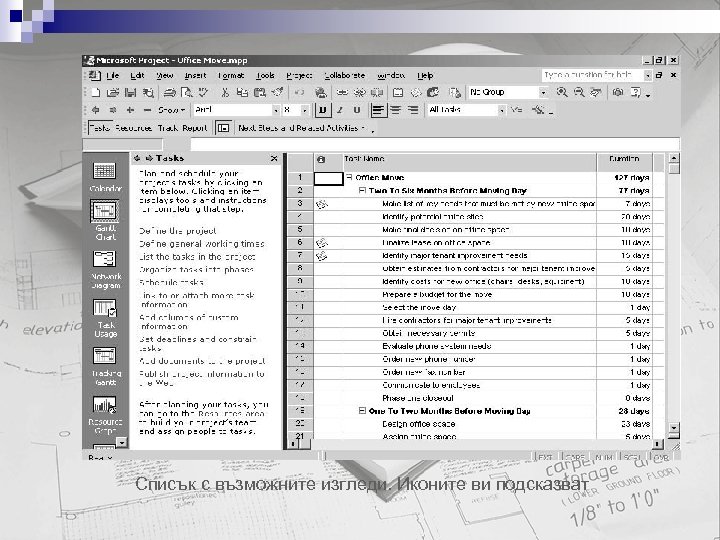Open Print Preview from the toolbar

pyautogui.click(x=186, y=93)
